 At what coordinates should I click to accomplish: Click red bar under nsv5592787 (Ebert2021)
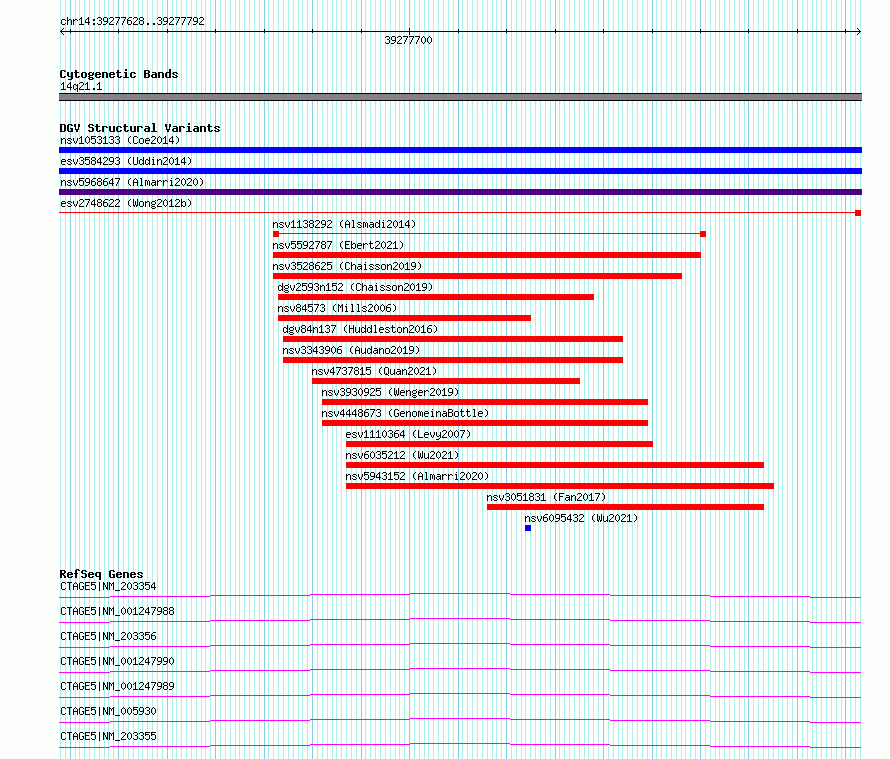tap(487, 255)
